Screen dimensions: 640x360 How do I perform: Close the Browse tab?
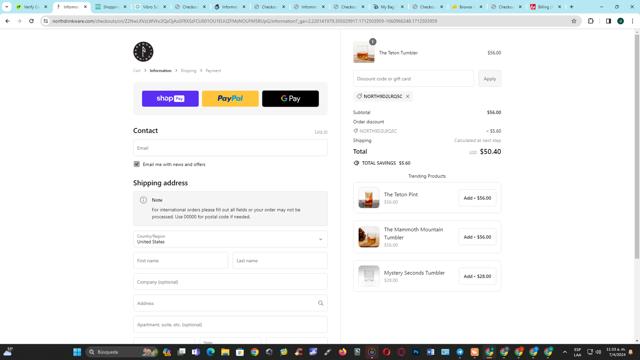click(x=481, y=7)
